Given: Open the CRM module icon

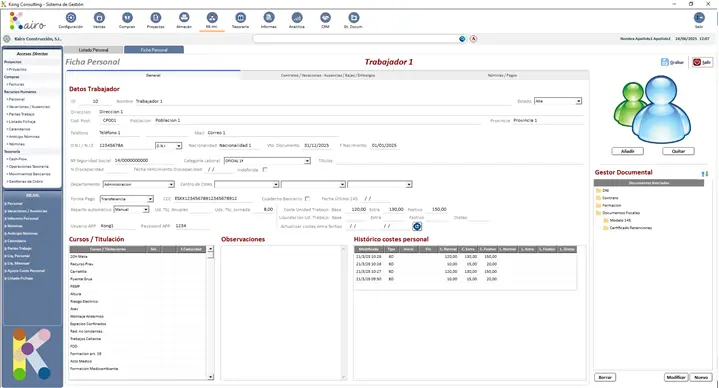Looking at the screenshot, I should click(325, 18).
